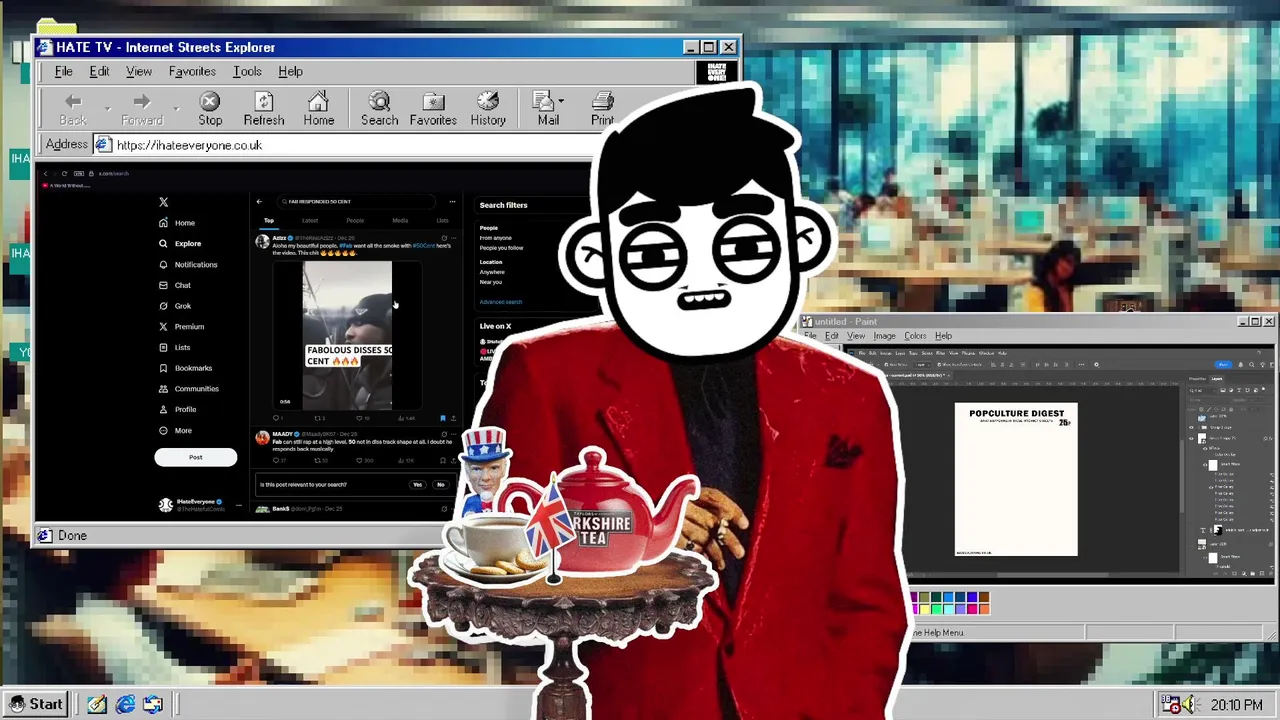1280x720 pixels.
Task: Stop the page loading with the Stop icon
Action: pyautogui.click(x=210, y=109)
